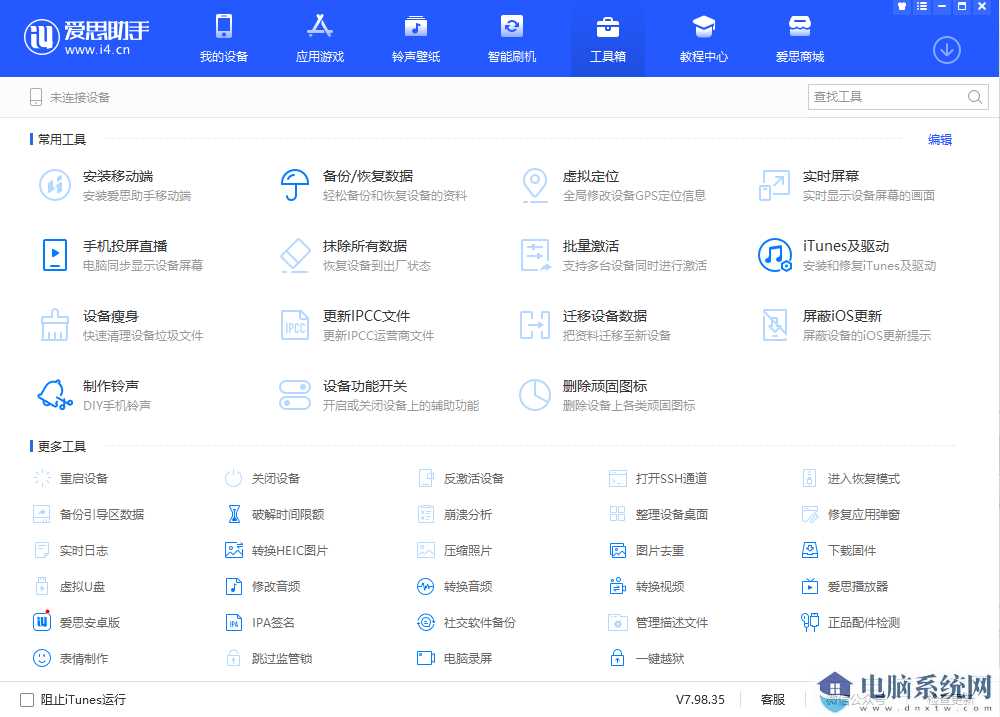Click 转换视频 icon
The image size is (1000, 717).
click(x=618, y=586)
